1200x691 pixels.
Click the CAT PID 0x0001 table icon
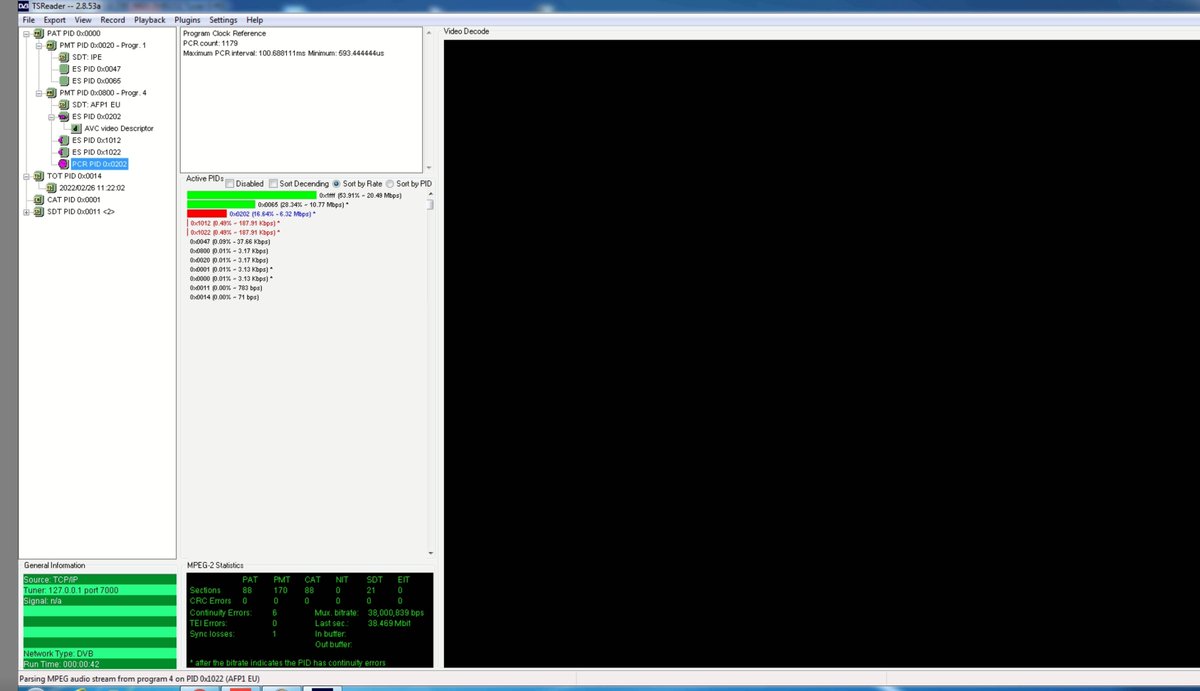click(x=39, y=199)
